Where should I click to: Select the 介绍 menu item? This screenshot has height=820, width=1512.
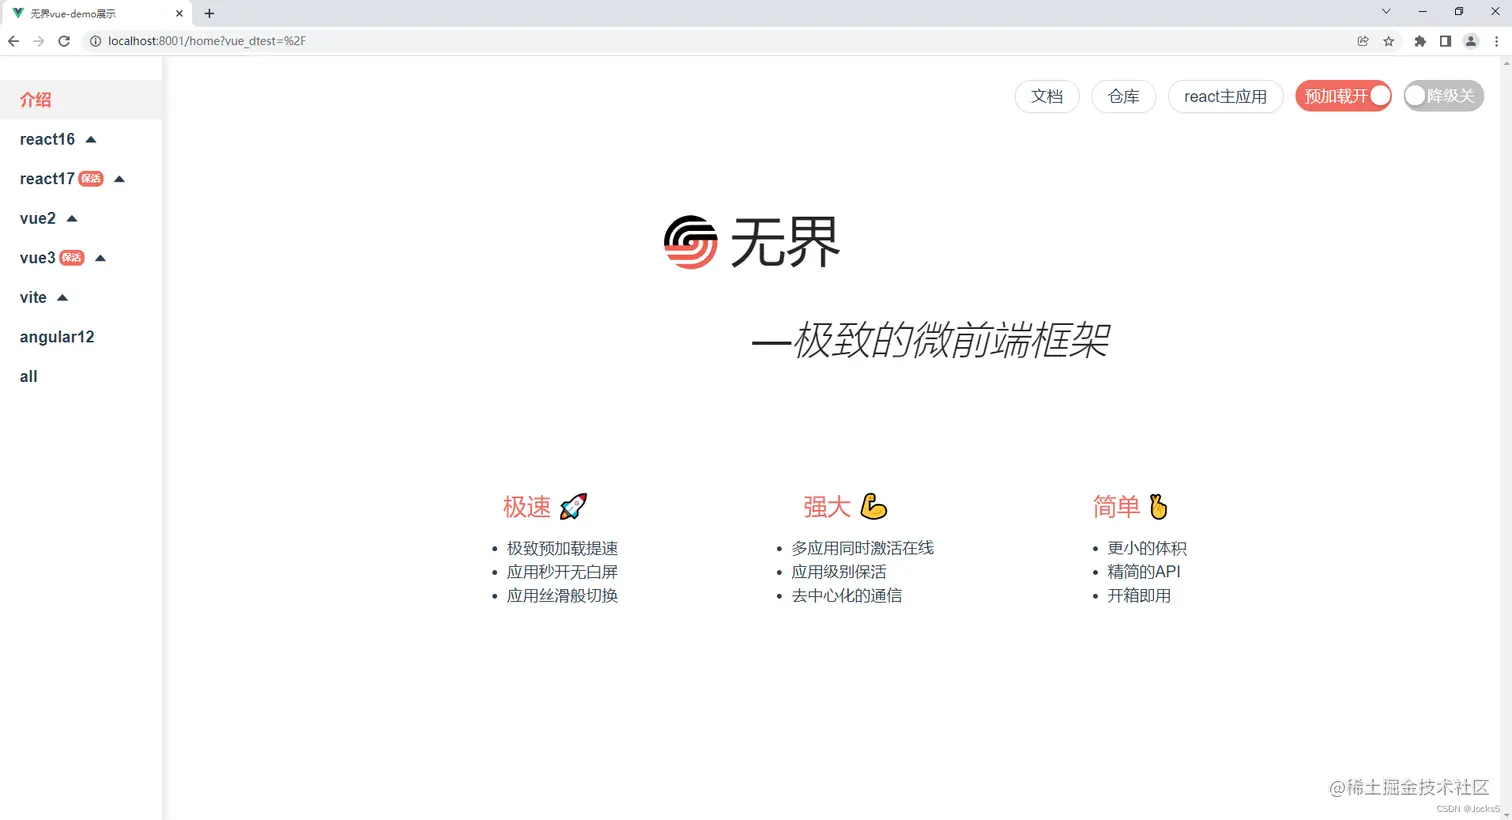[35, 99]
